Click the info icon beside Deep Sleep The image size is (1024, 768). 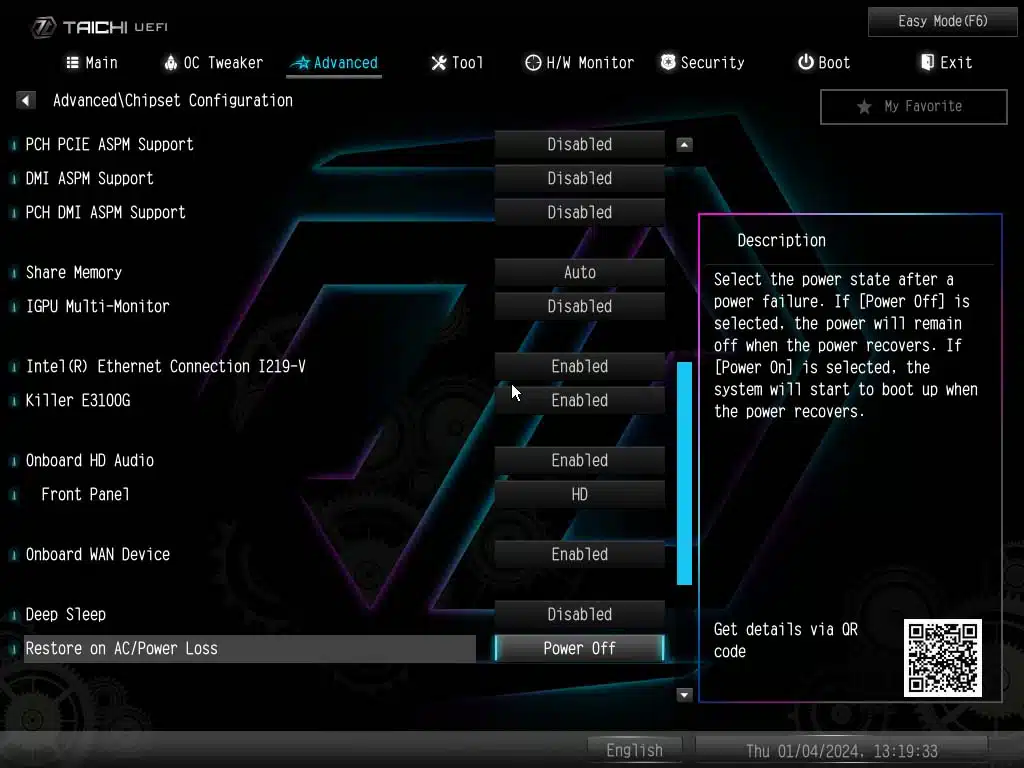tap(14, 615)
